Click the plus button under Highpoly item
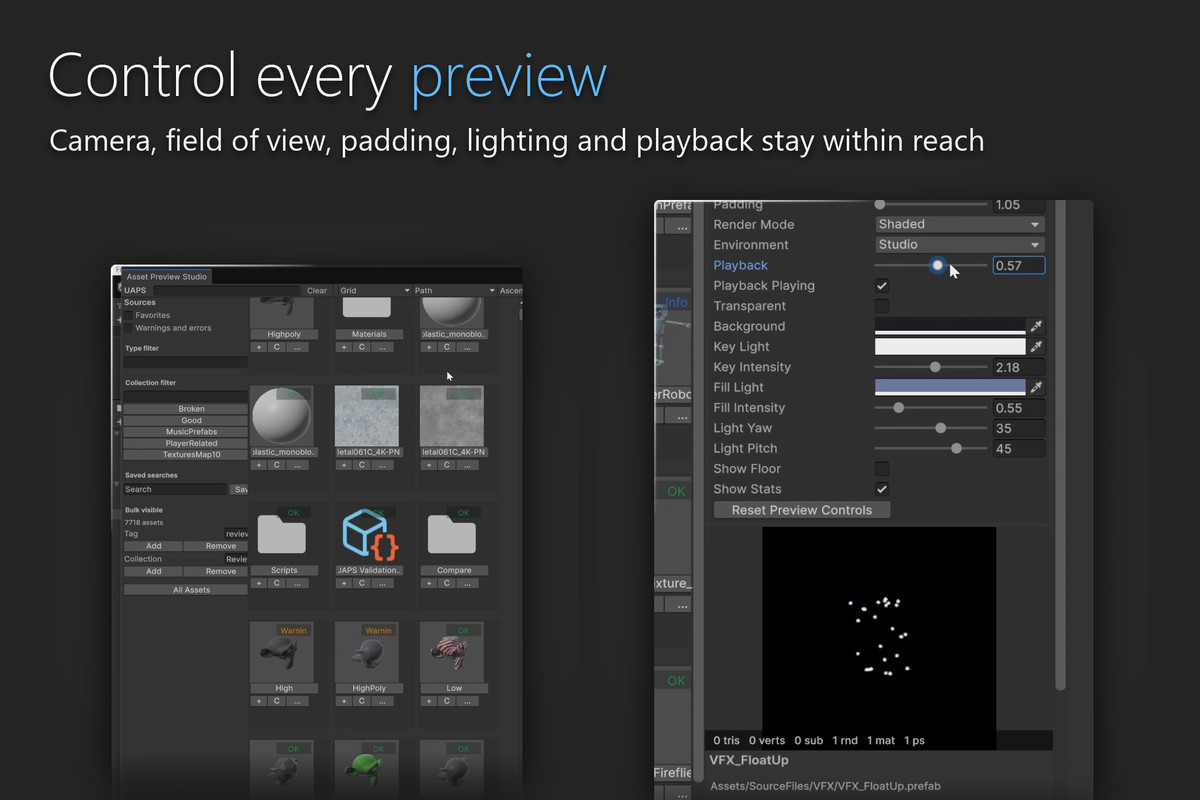 click(x=260, y=347)
